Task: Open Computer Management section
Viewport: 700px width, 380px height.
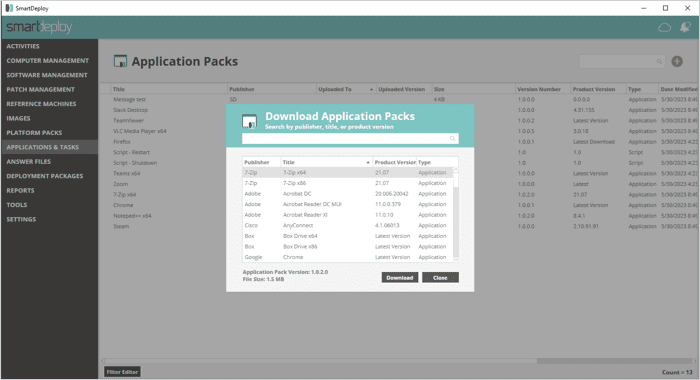Action: tap(49, 60)
